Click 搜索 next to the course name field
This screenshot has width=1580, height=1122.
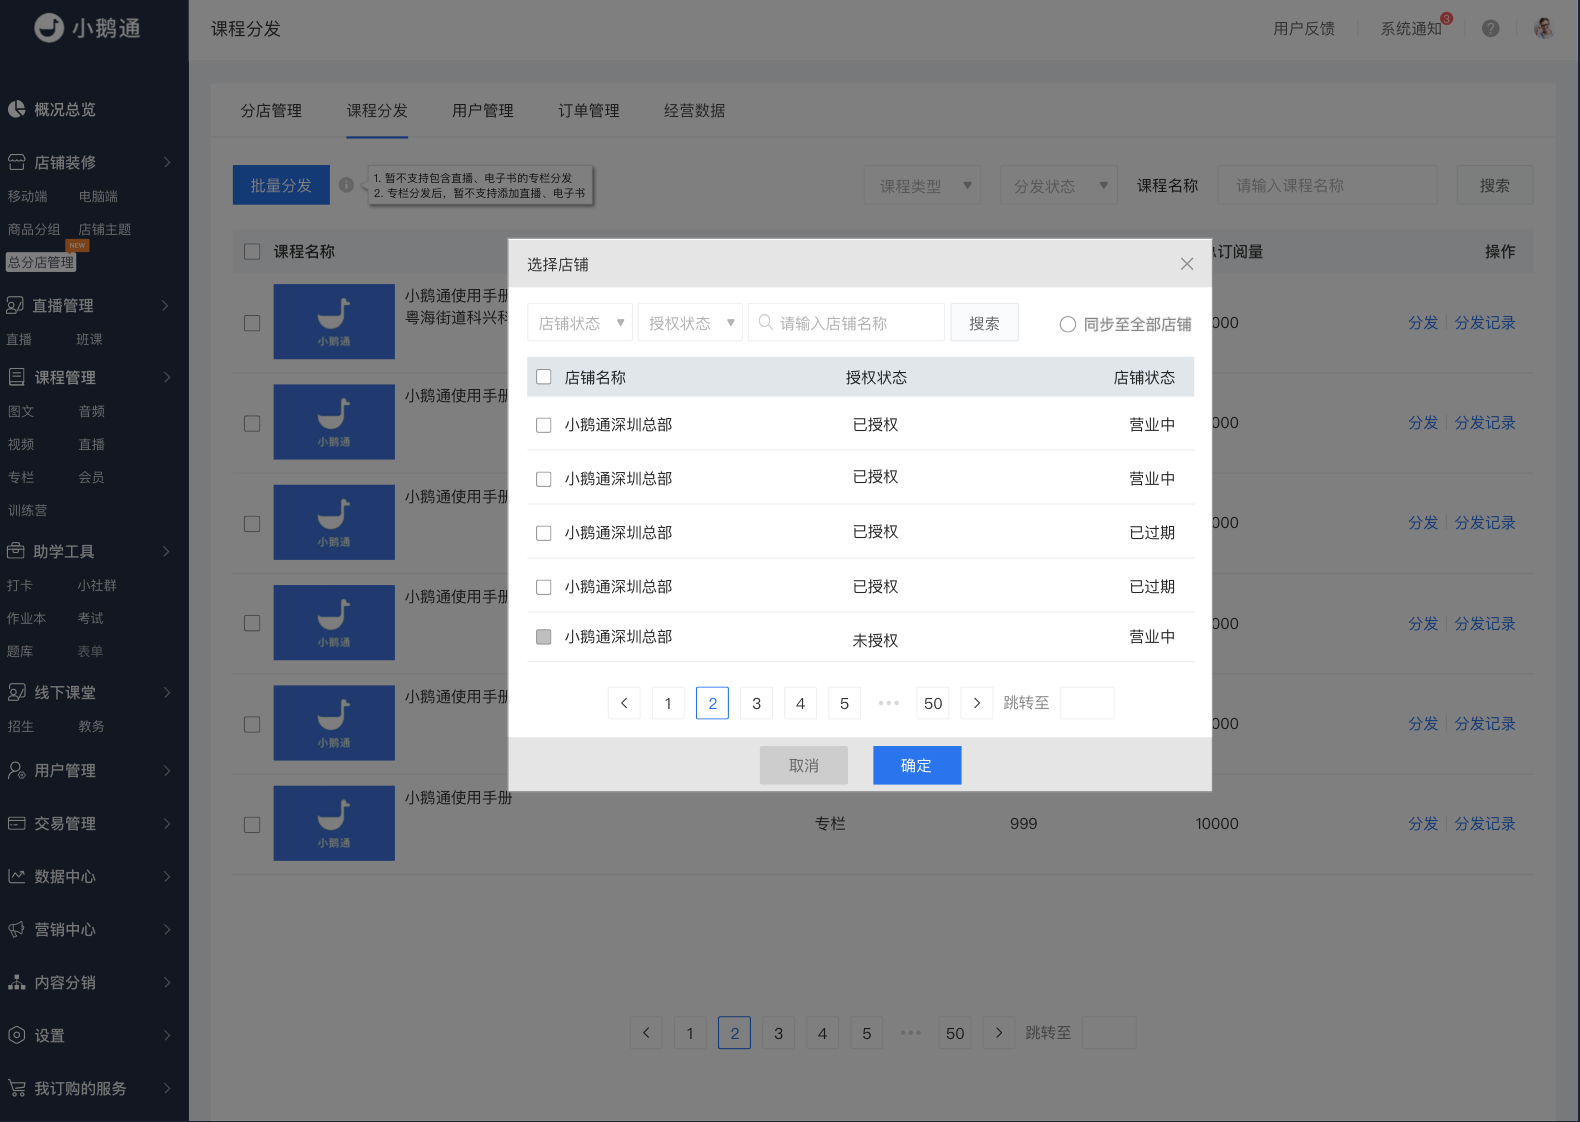coord(1494,185)
